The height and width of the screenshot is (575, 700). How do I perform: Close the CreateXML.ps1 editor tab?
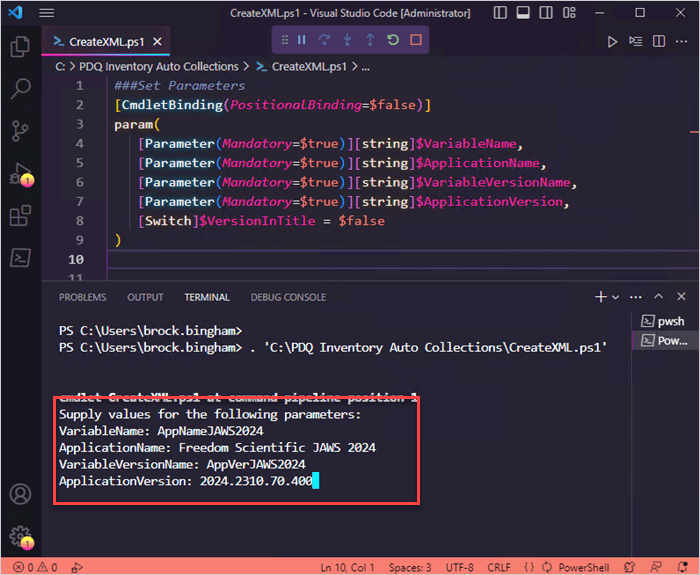click(157, 42)
